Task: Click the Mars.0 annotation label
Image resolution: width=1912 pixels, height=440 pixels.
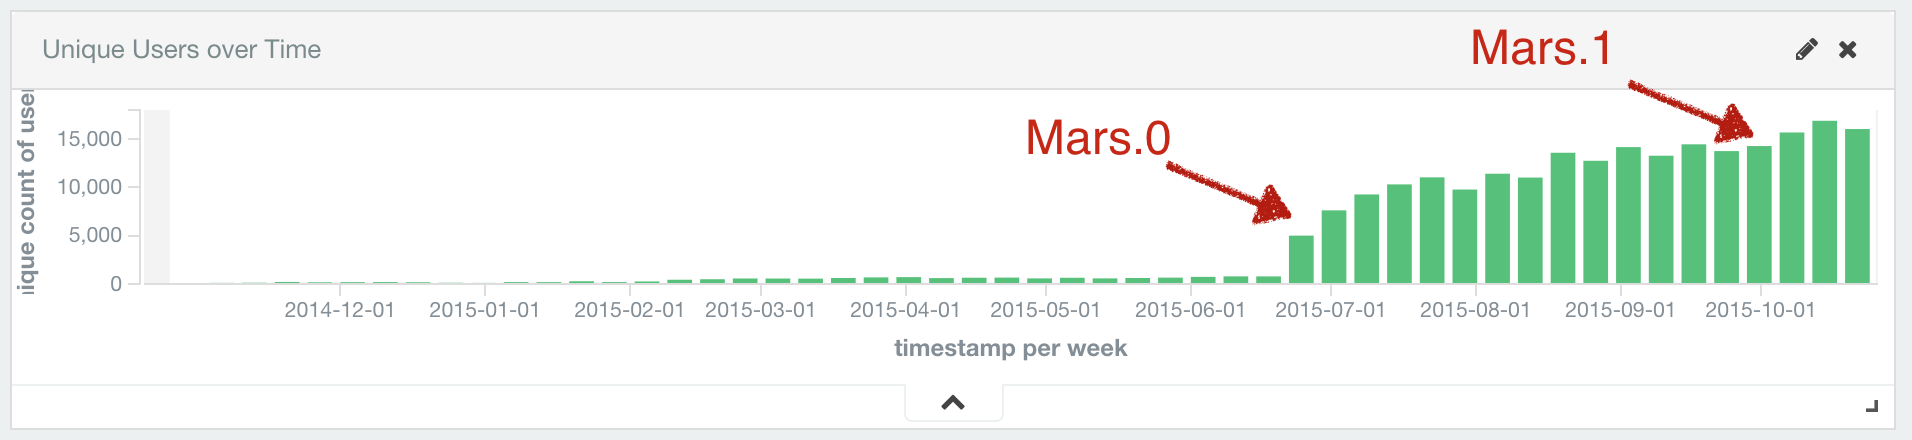Action: coord(1098,138)
